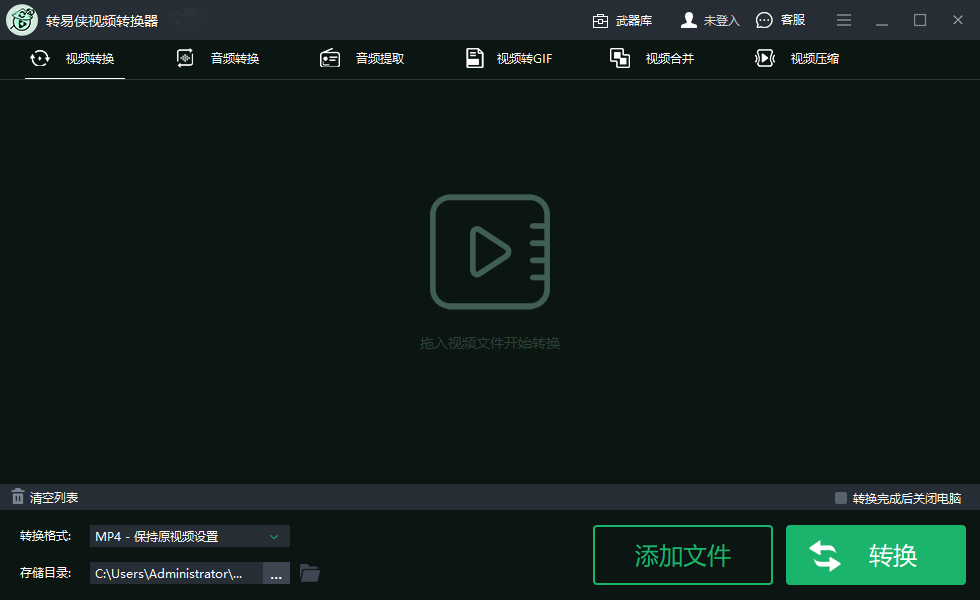The height and width of the screenshot is (600, 980).
Task: Click the trash icon to clear list
Action: pyautogui.click(x=17, y=496)
